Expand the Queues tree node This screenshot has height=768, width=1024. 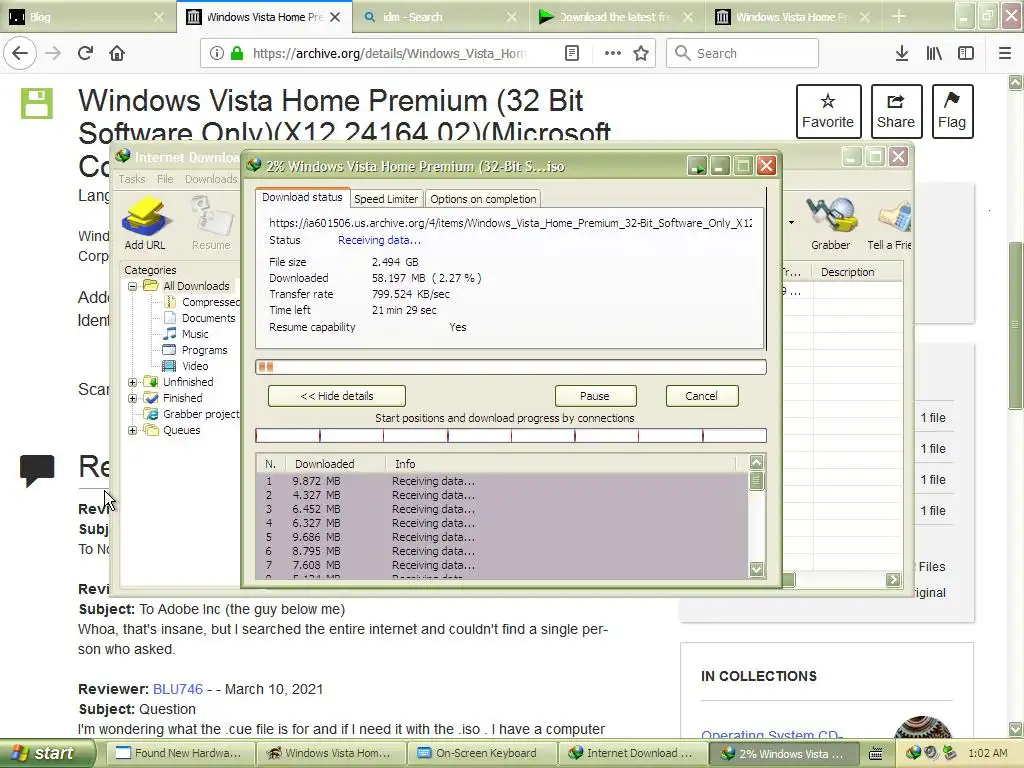coord(133,430)
